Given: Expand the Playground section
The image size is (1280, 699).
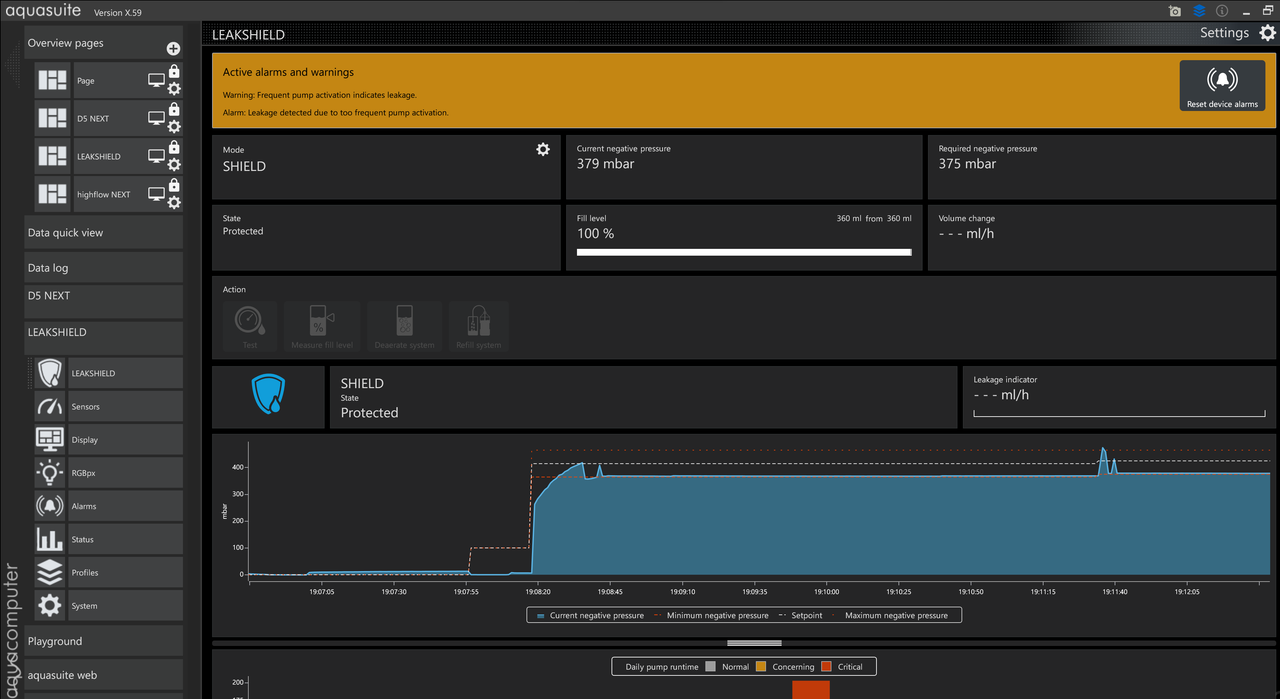Looking at the screenshot, I should [x=104, y=641].
